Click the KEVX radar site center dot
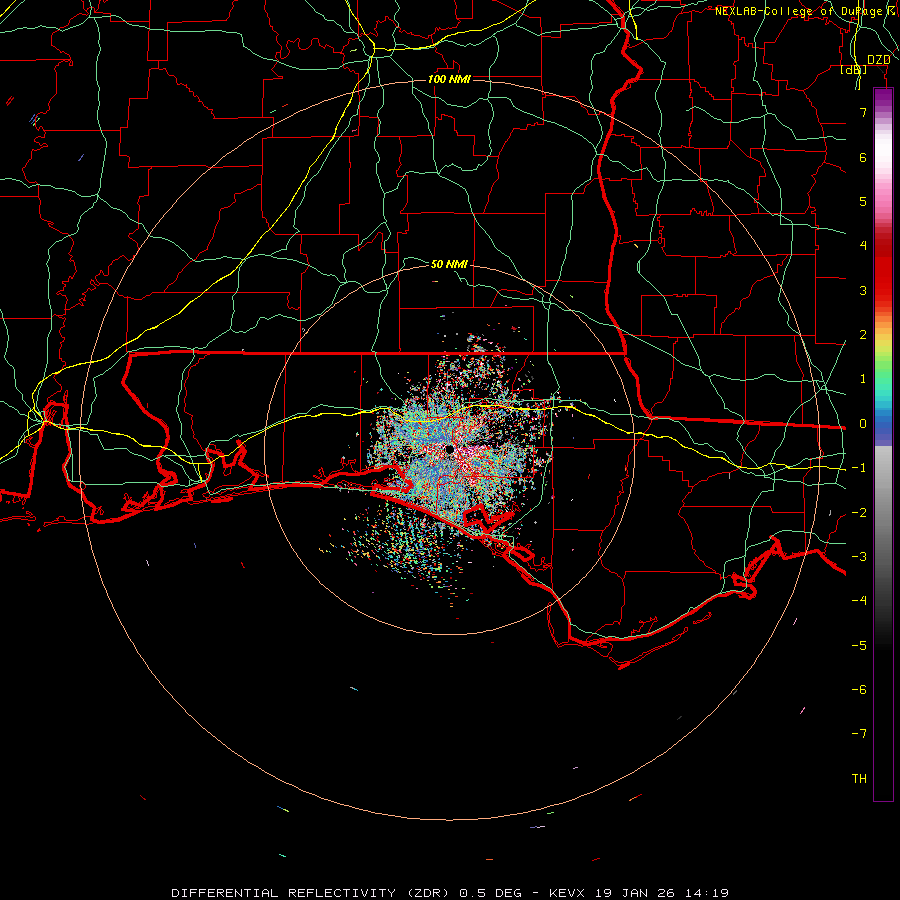 449,449
